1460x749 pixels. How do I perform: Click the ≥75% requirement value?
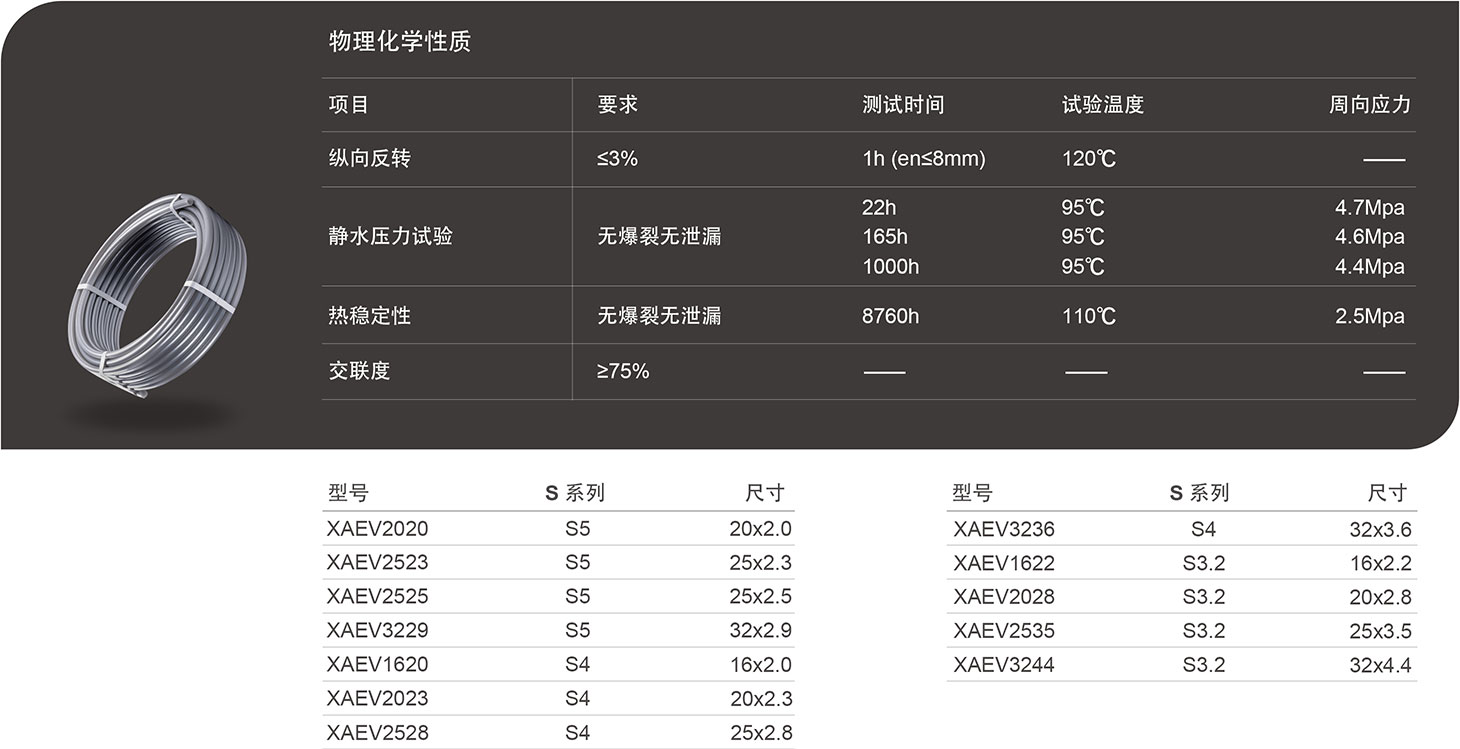[623, 371]
